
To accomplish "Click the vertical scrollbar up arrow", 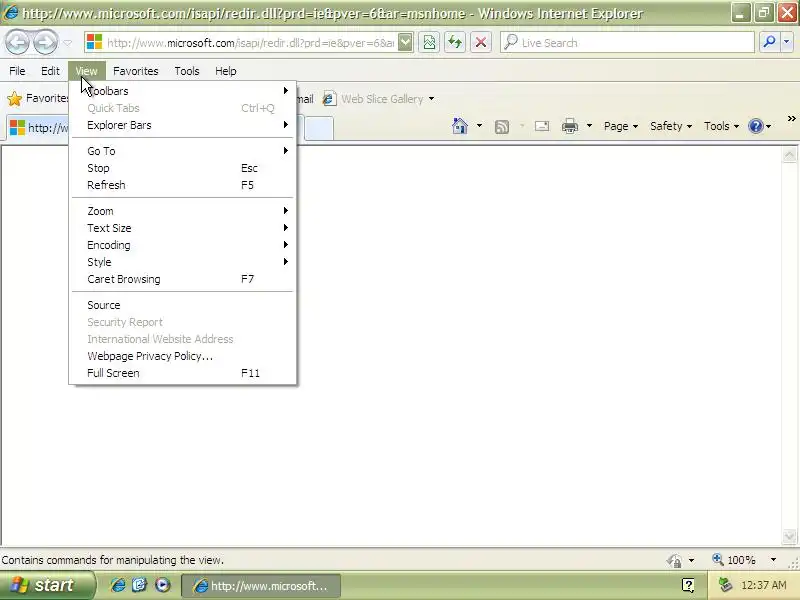I will pyautogui.click(x=789, y=156).
